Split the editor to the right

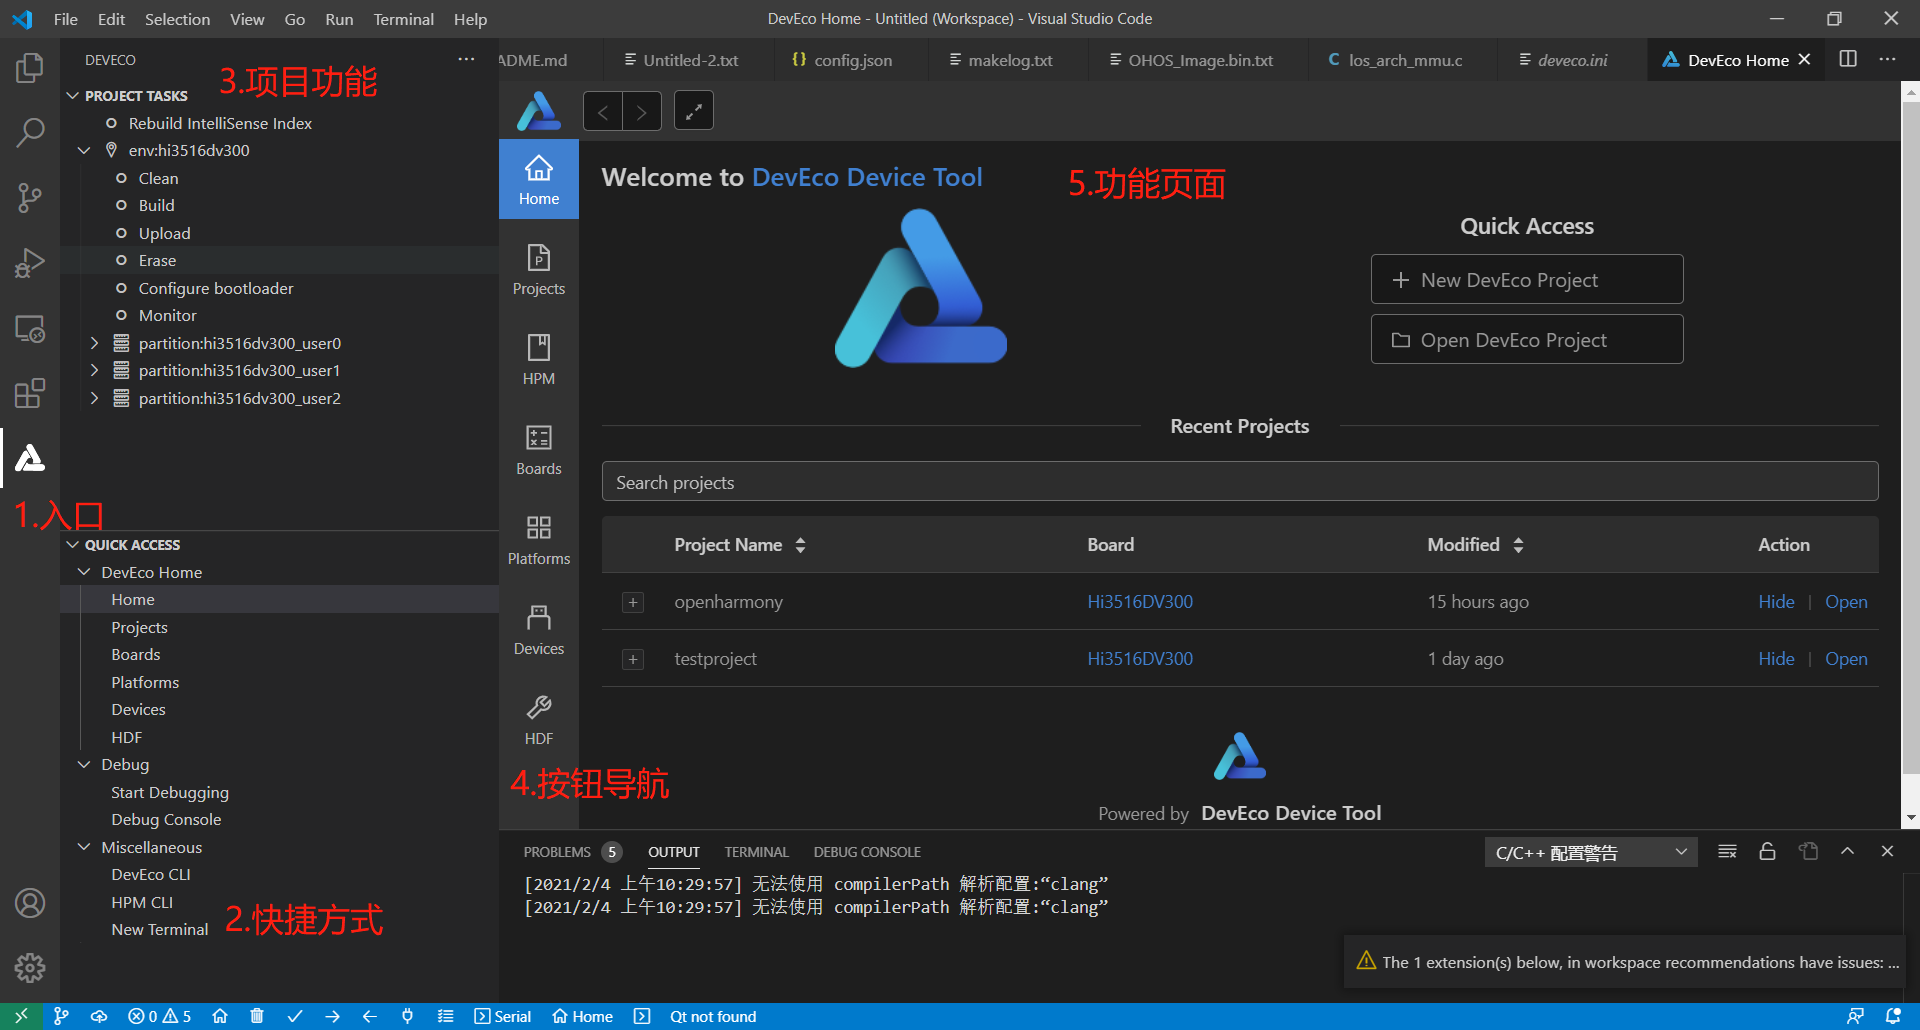1848,60
